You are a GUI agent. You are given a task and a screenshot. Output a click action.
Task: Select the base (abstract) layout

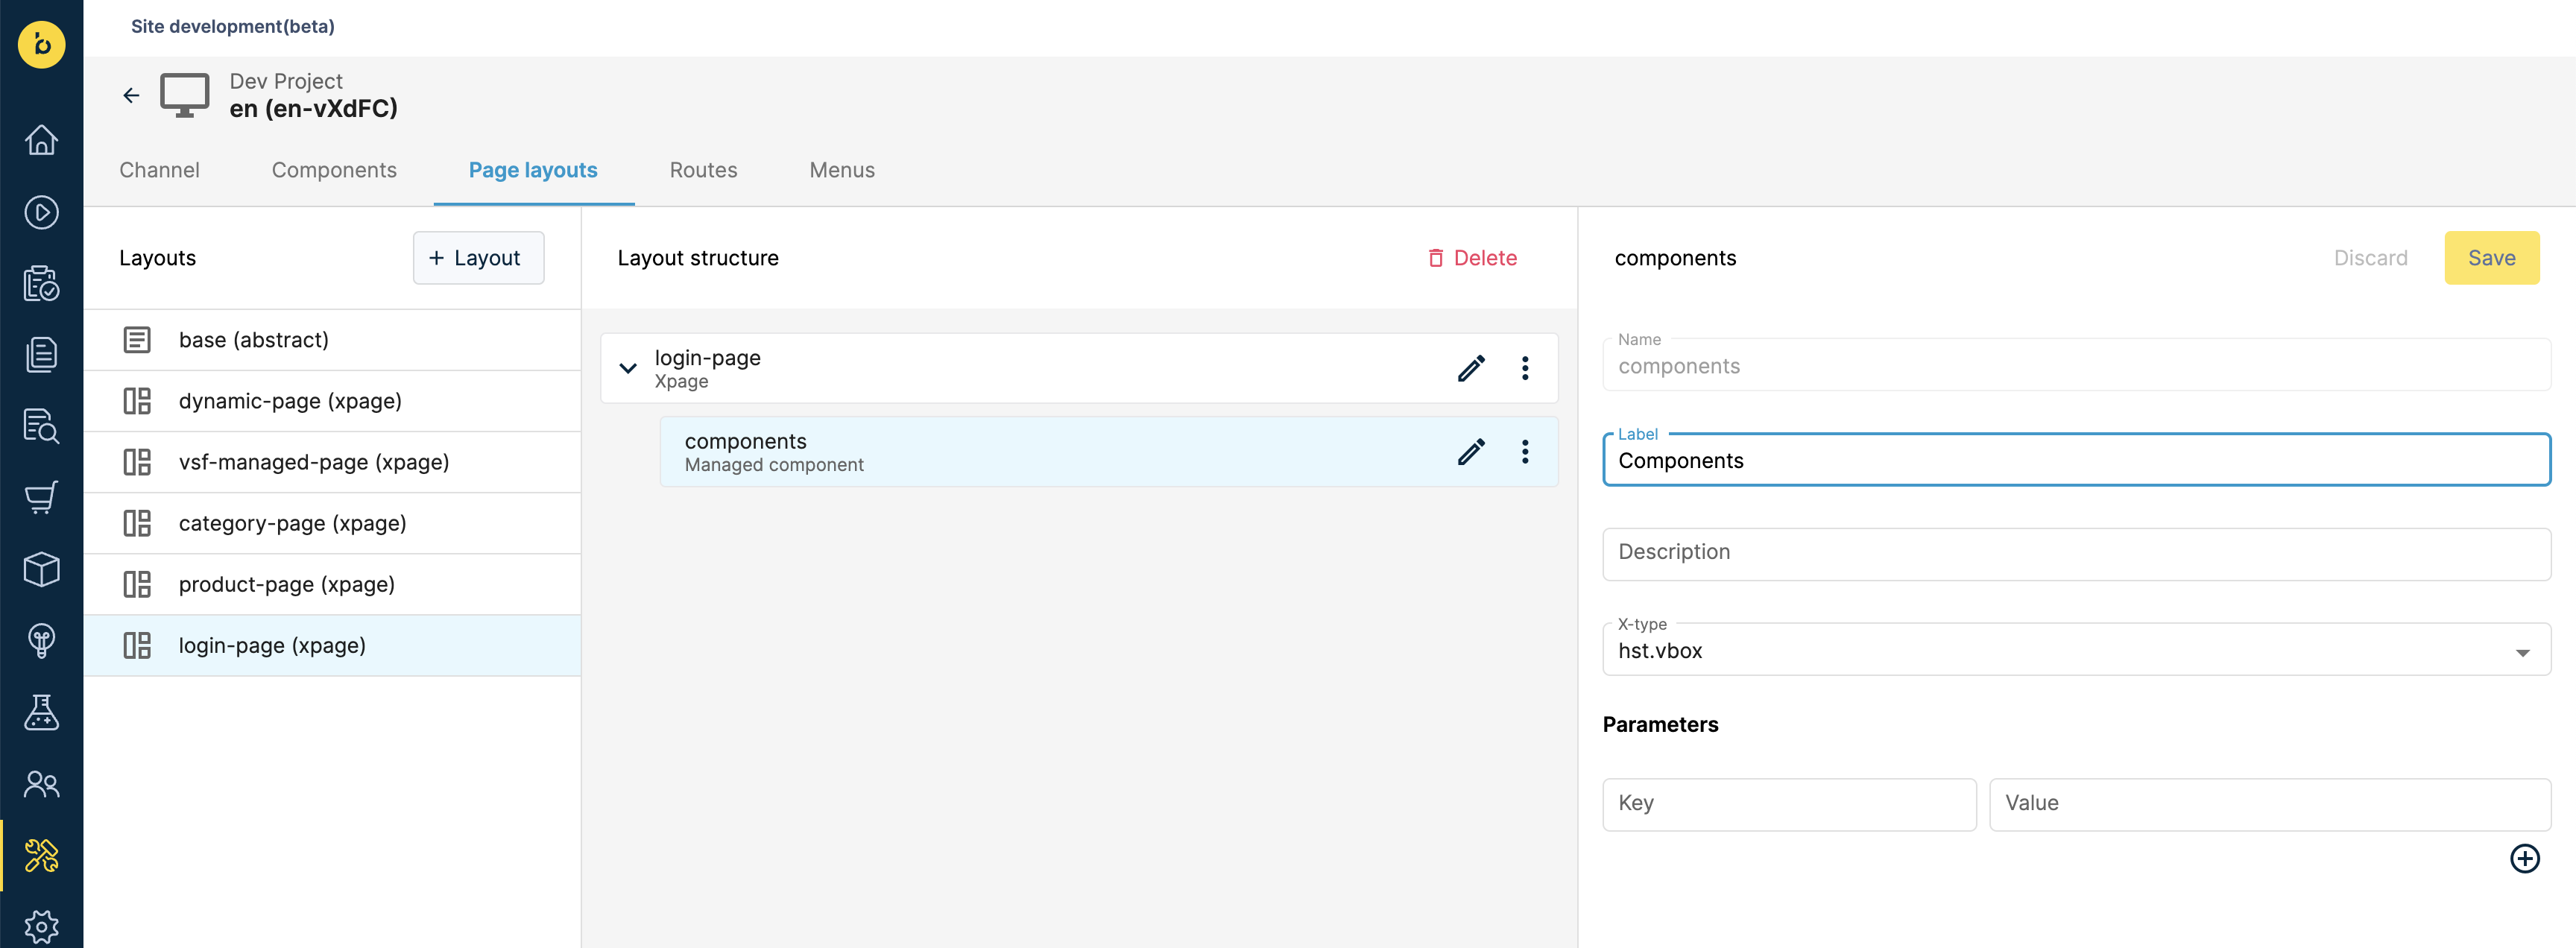pos(332,340)
